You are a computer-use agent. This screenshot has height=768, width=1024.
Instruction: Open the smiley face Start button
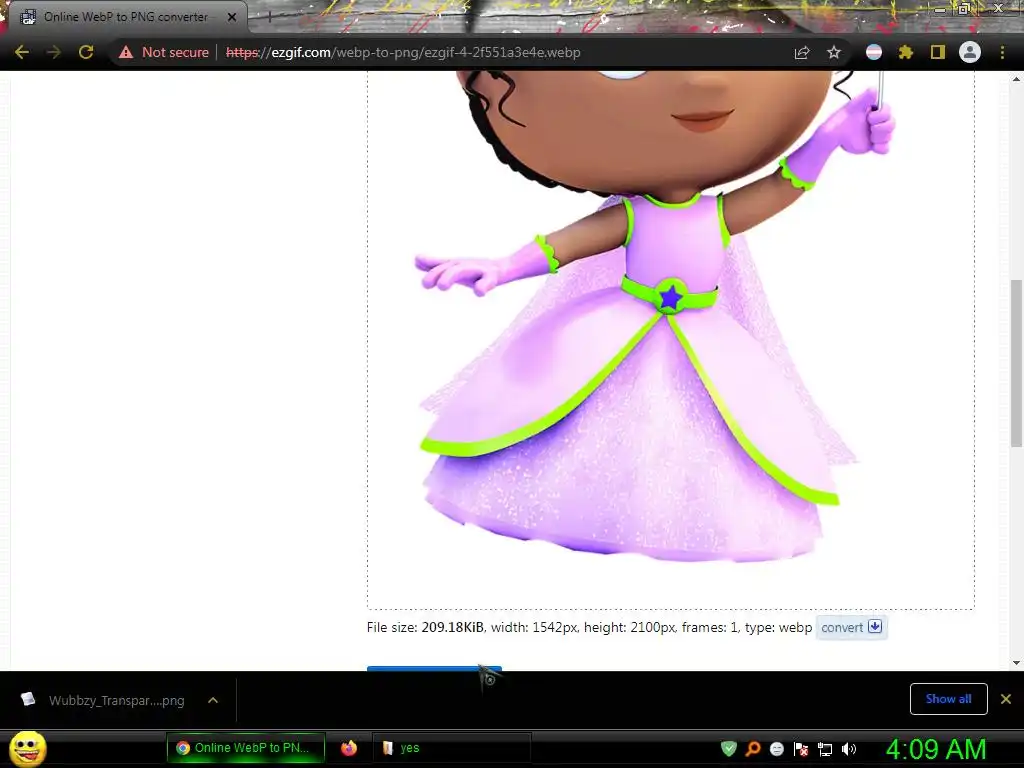click(27, 748)
